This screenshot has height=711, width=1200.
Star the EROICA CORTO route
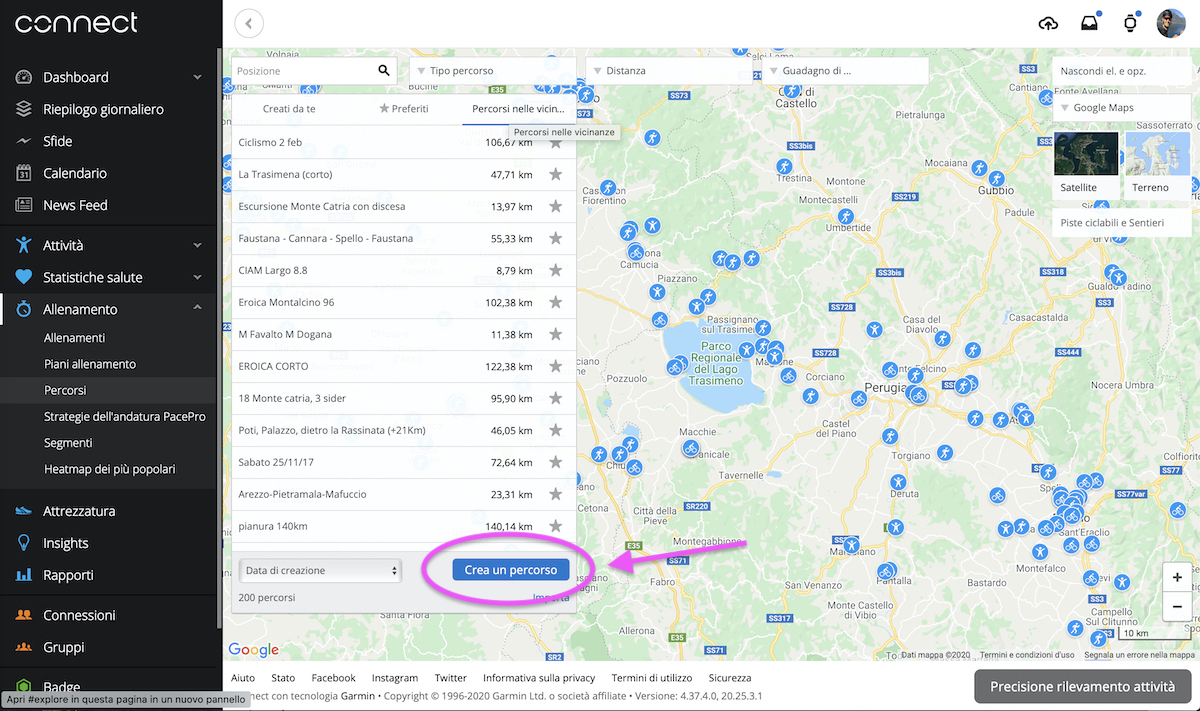tap(556, 366)
